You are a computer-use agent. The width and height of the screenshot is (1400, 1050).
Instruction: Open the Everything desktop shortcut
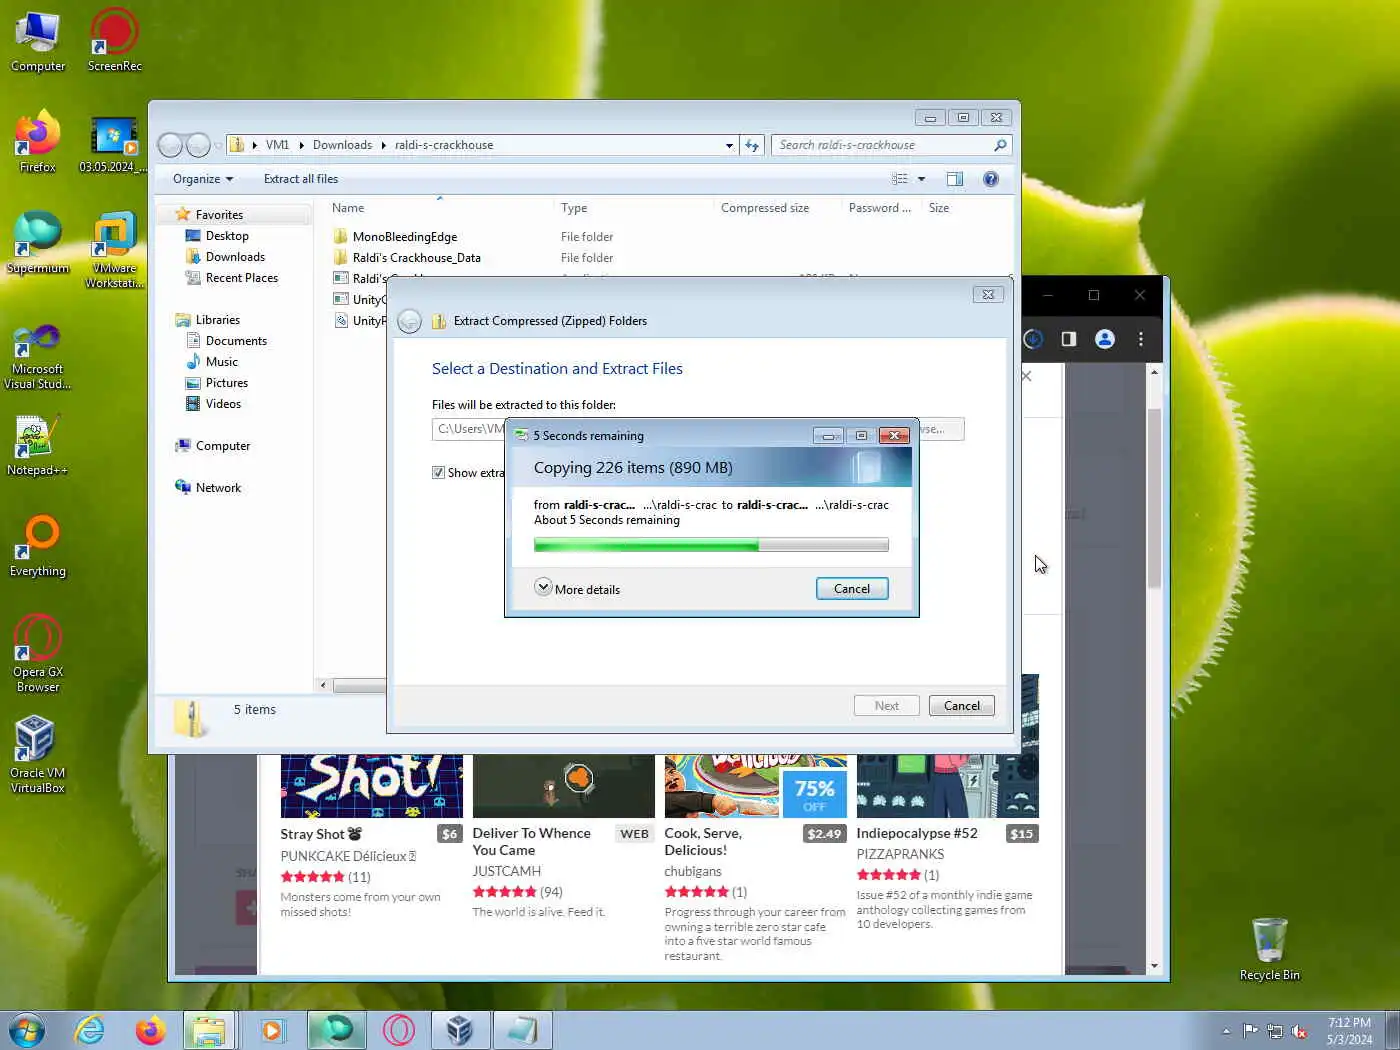[x=37, y=546]
